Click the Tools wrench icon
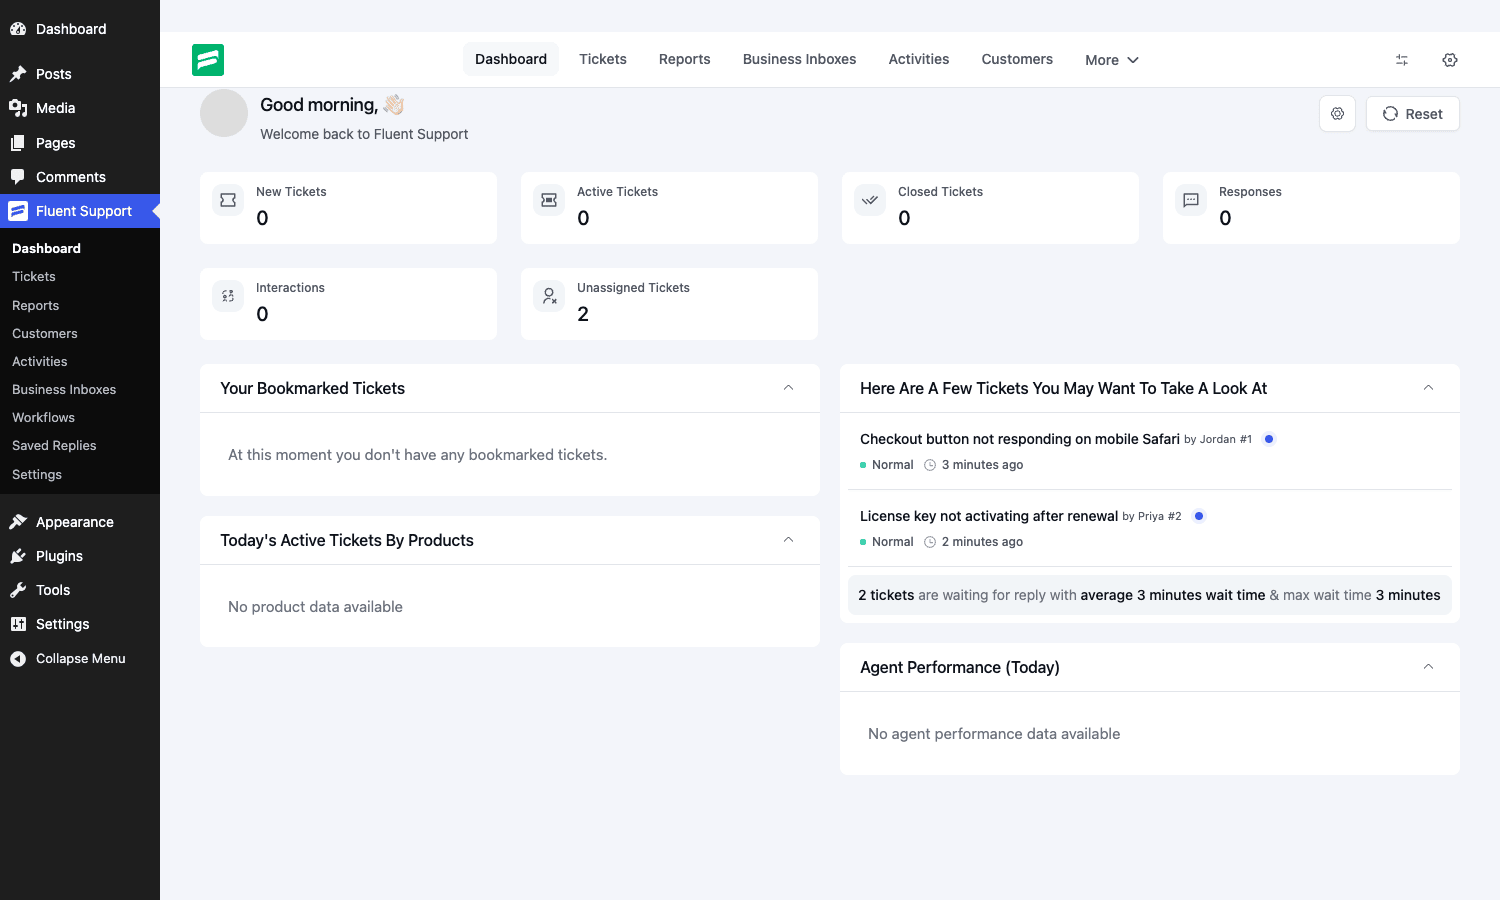Image resolution: width=1500 pixels, height=900 pixels. (x=18, y=590)
